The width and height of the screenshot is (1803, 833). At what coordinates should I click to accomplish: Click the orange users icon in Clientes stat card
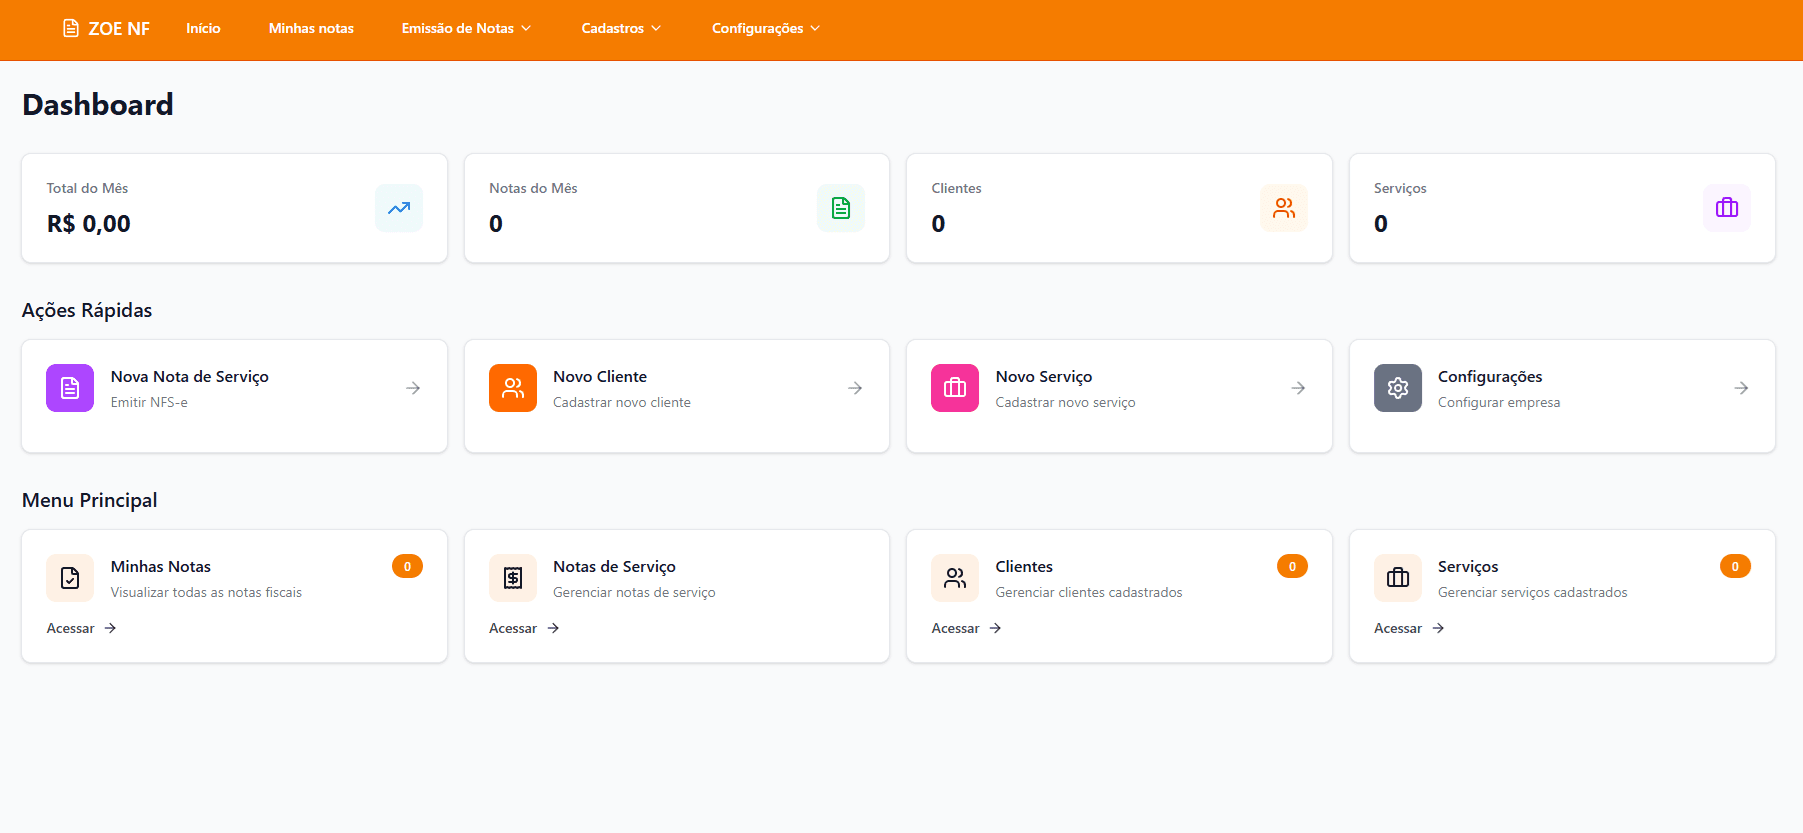coord(1284,208)
